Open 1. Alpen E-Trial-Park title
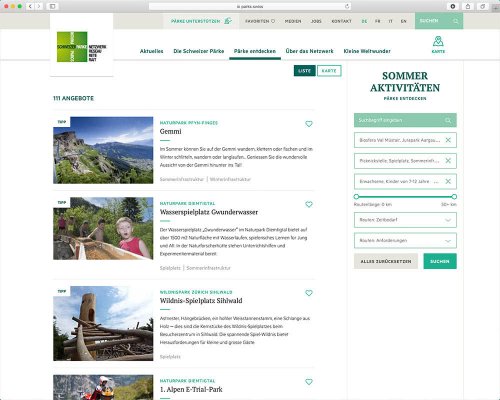Image resolution: width=500 pixels, height=400 pixels. [191, 389]
